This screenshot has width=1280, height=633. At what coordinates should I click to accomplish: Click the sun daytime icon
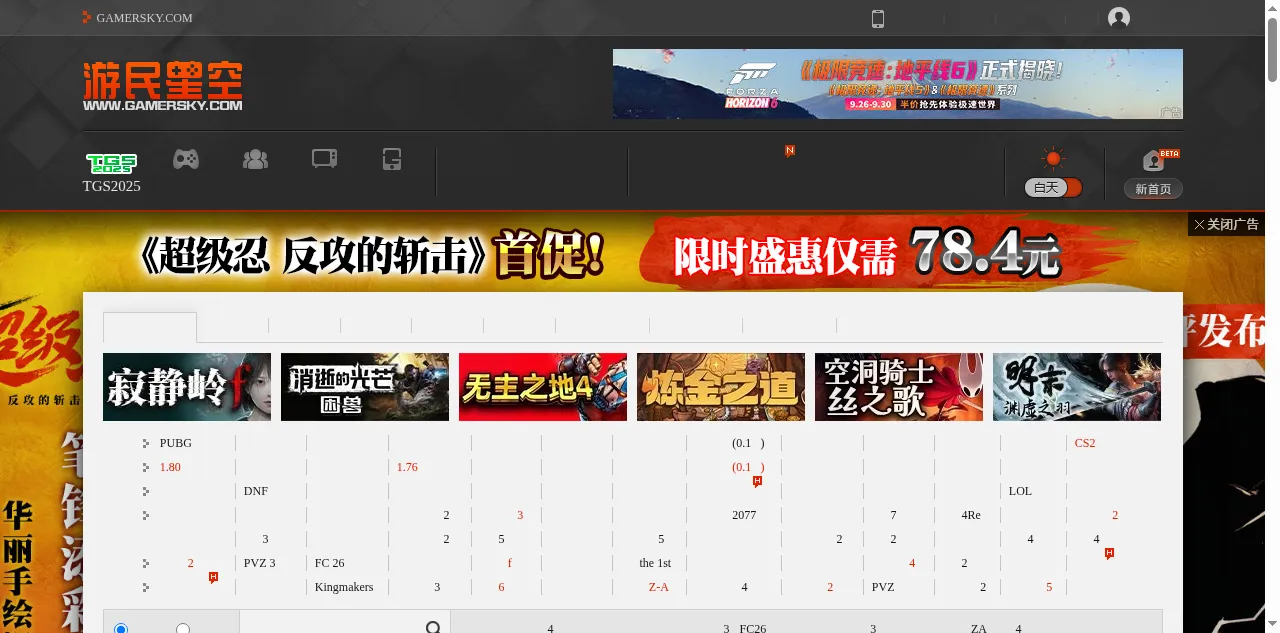pos(1053,159)
